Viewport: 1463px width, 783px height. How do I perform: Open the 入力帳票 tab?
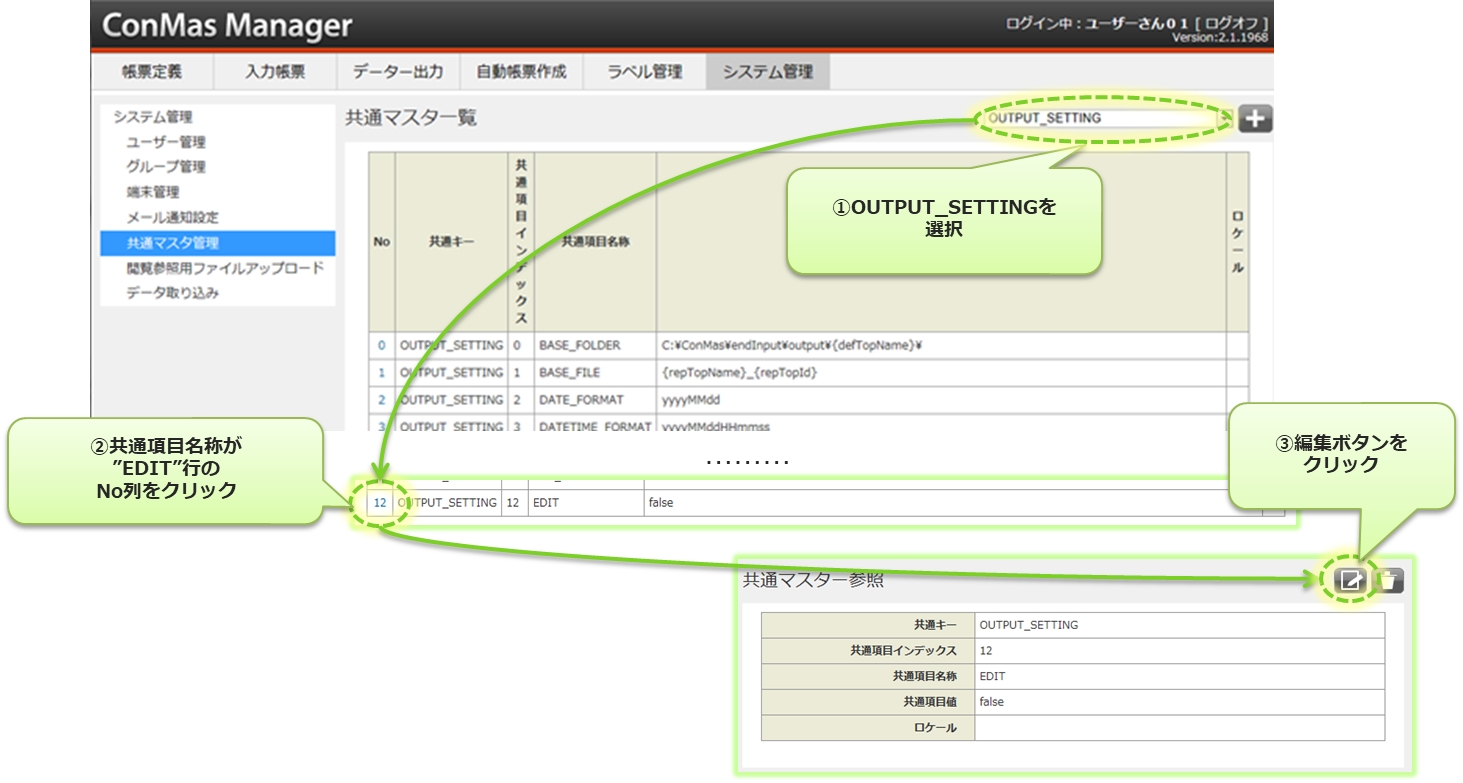tap(275, 72)
